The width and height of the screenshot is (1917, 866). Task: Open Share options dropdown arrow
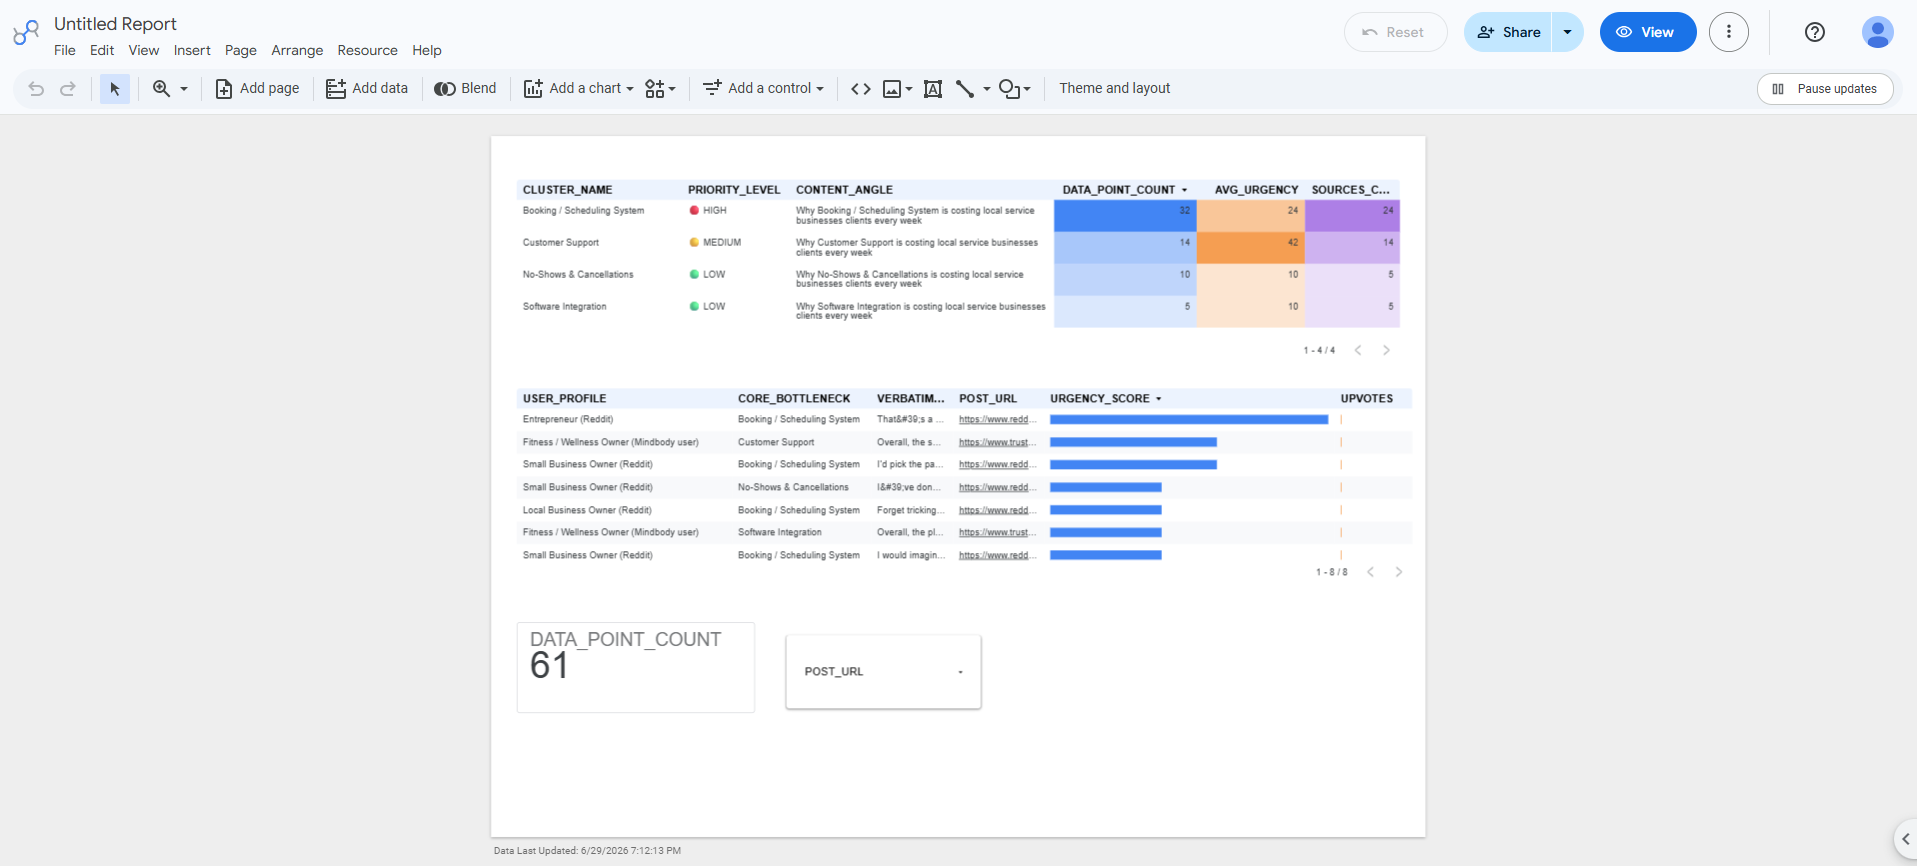point(1568,32)
